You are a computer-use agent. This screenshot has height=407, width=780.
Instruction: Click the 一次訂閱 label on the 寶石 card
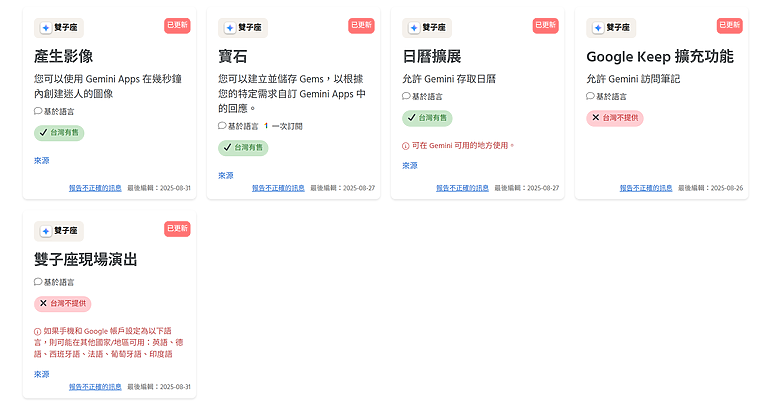point(283,126)
